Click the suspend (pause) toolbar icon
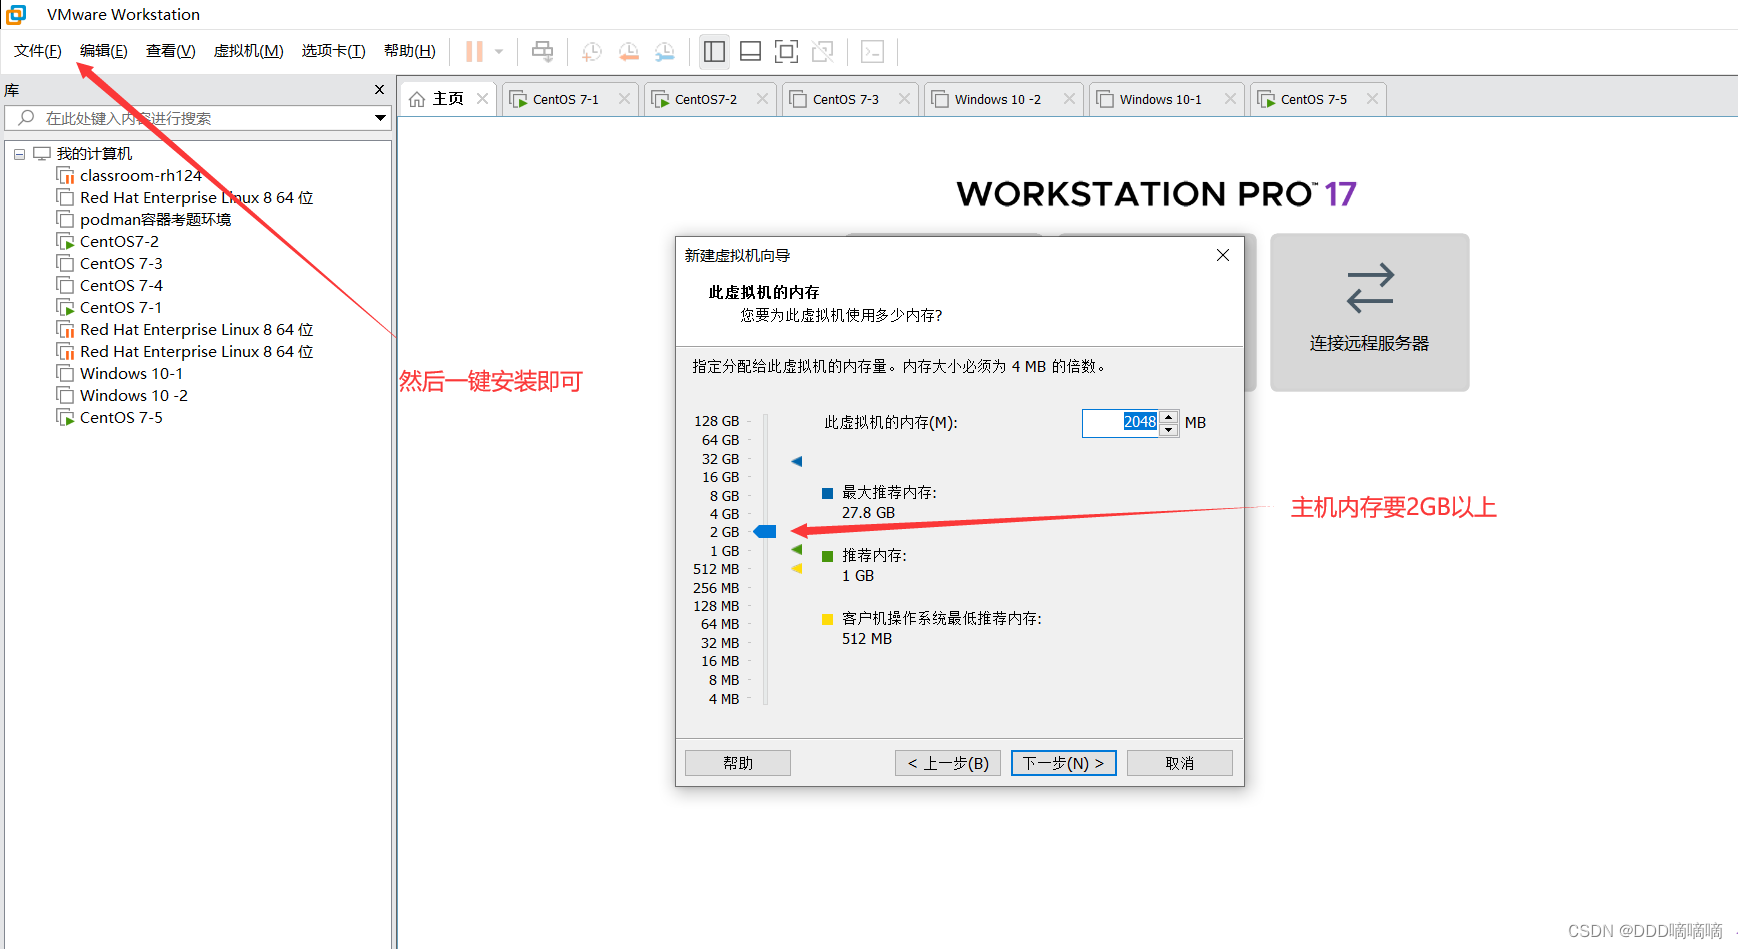 (474, 51)
